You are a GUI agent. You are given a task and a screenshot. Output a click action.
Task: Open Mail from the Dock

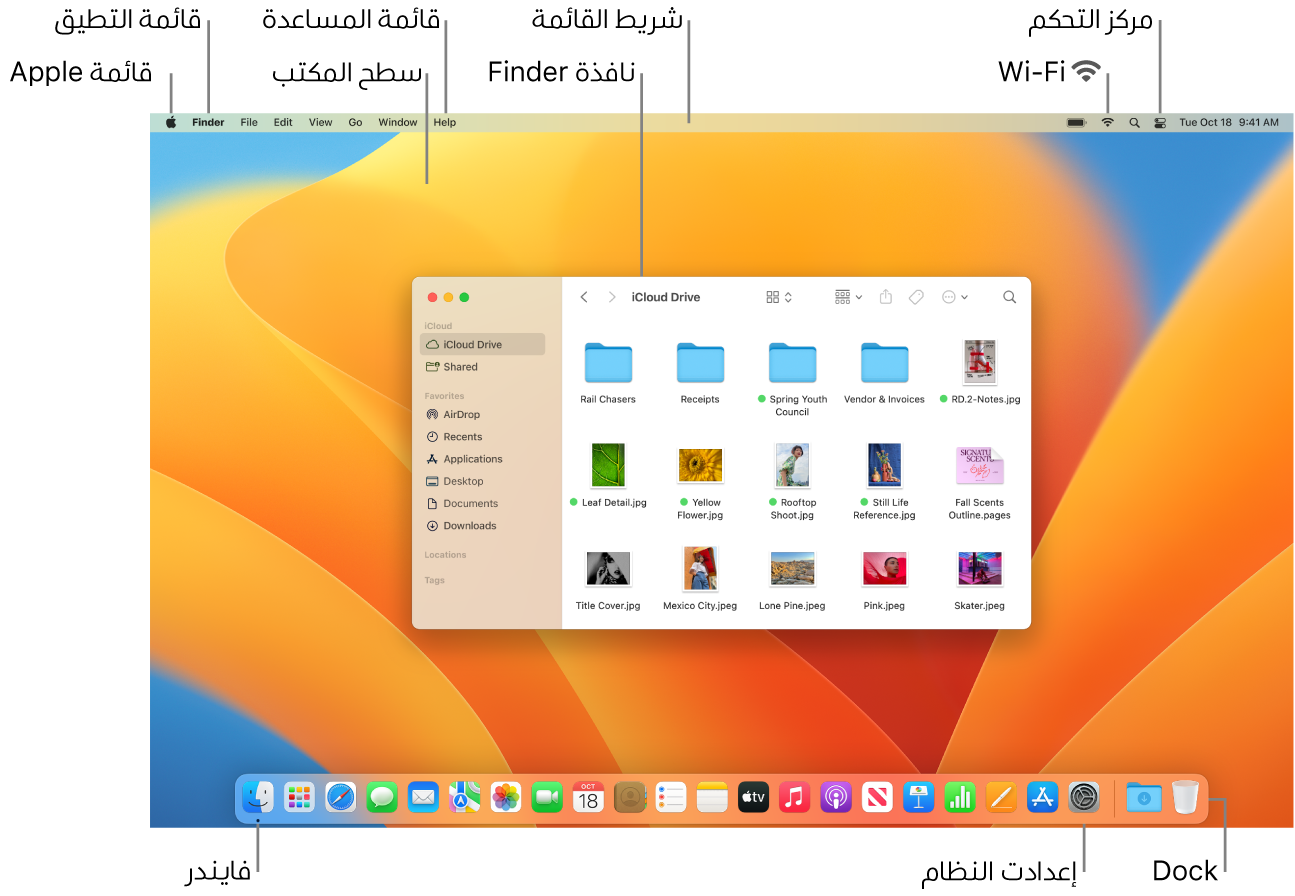pos(423,797)
